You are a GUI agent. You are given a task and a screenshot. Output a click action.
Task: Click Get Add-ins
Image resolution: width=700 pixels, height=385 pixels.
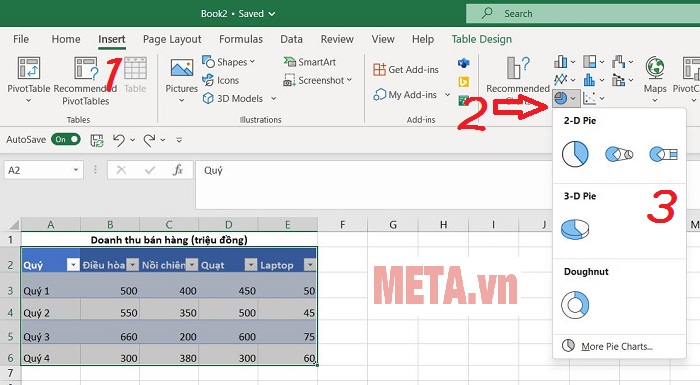coord(406,70)
